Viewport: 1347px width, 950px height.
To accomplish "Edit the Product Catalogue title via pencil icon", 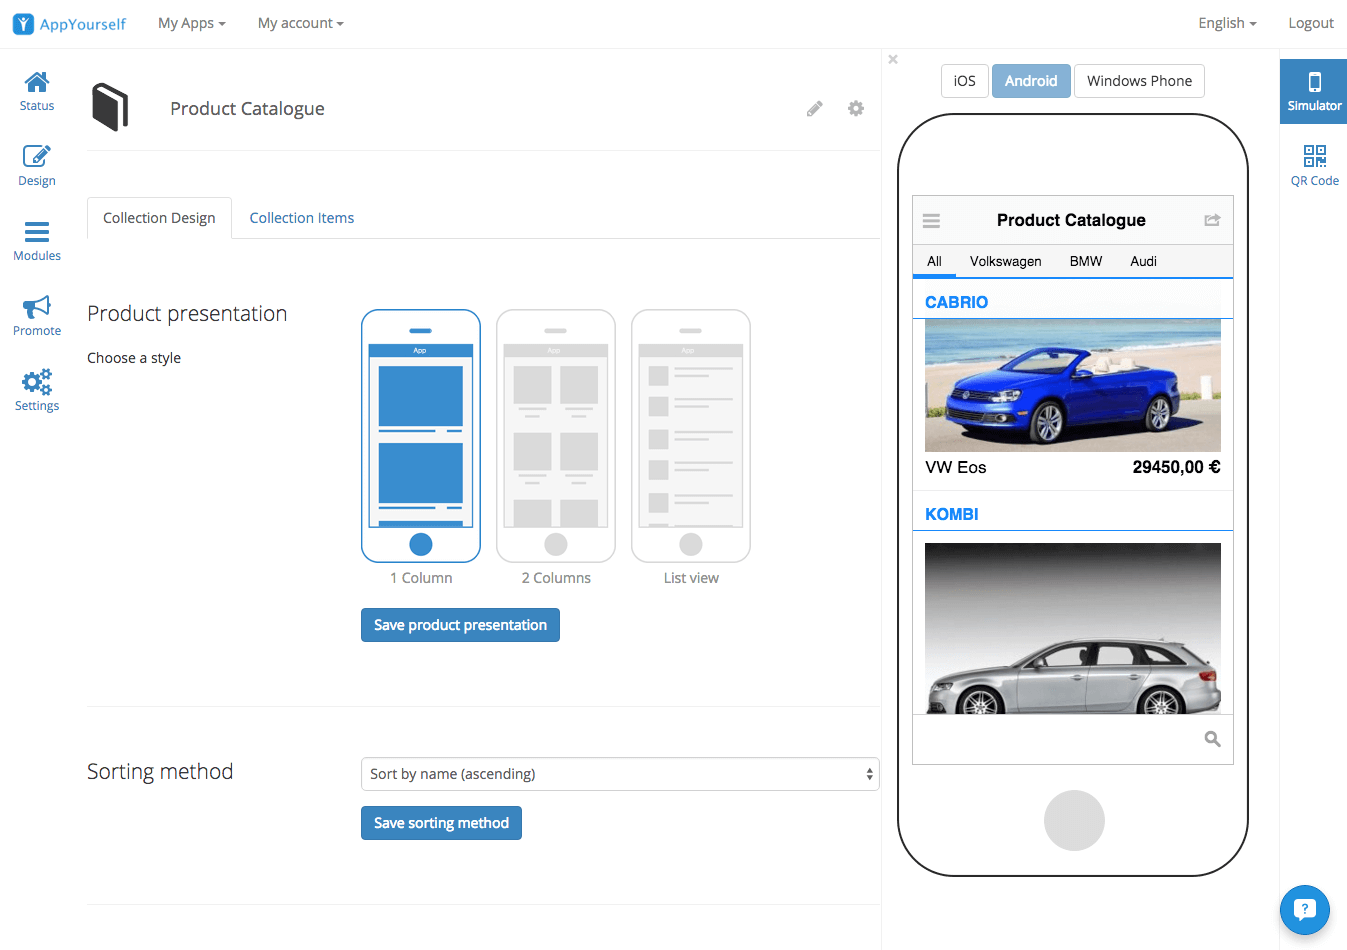I will point(814,108).
